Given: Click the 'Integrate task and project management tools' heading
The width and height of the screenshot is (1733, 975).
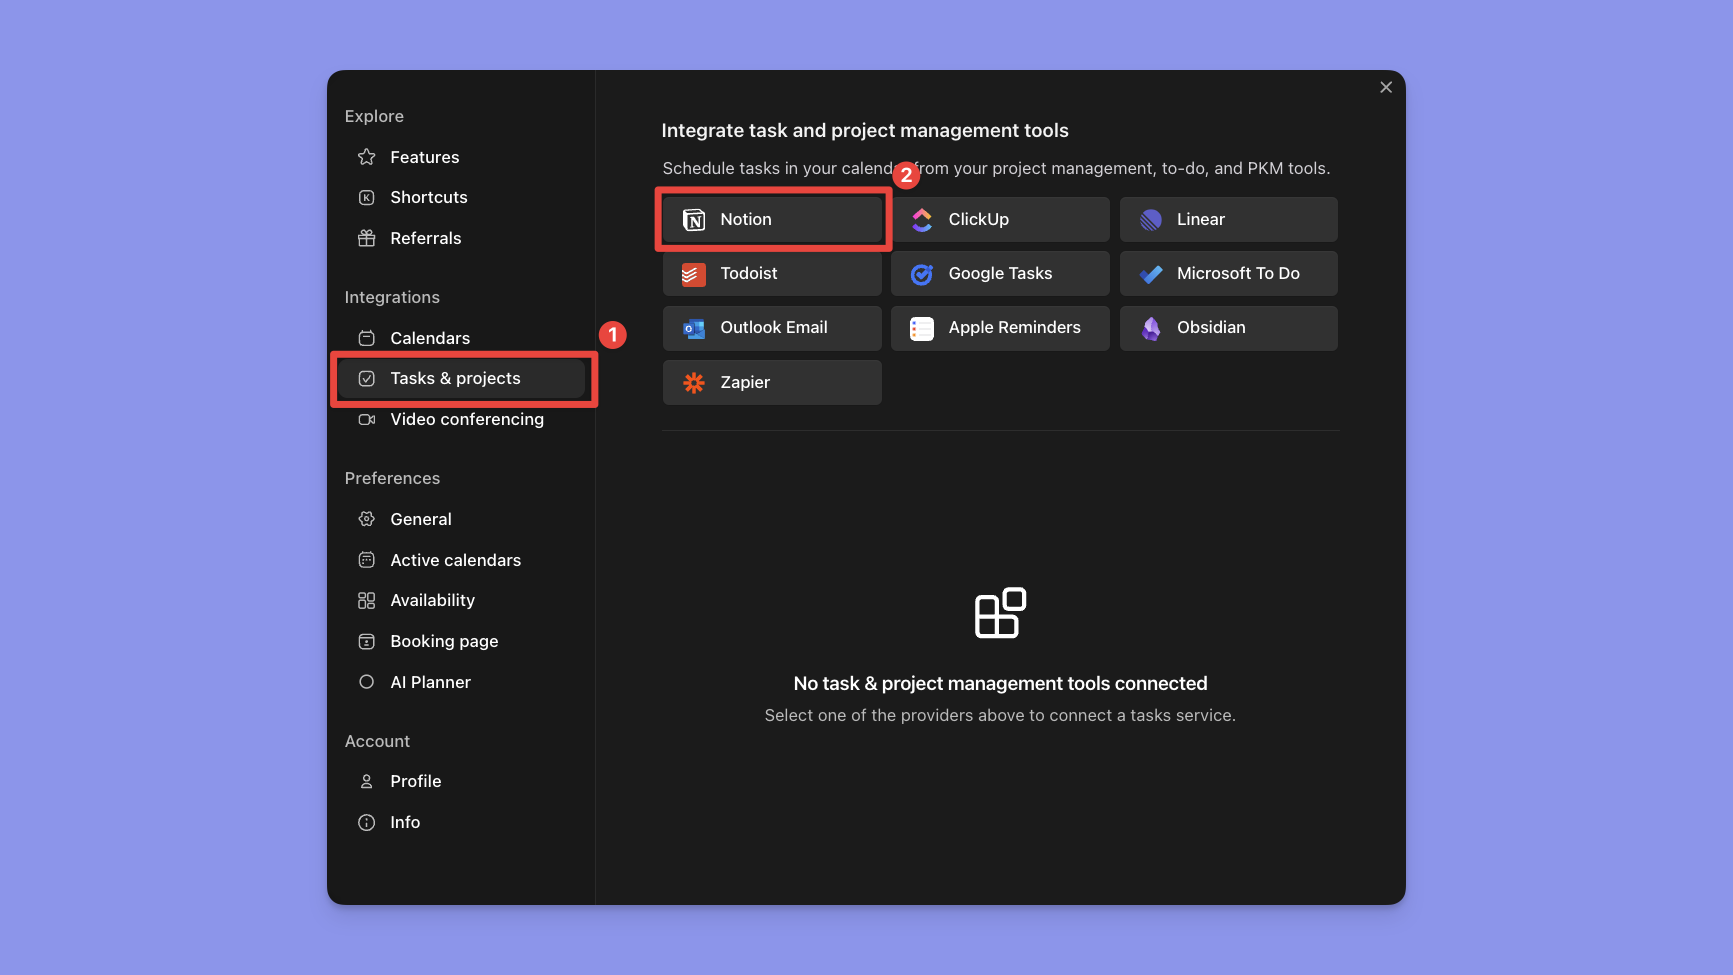Looking at the screenshot, I should (865, 131).
